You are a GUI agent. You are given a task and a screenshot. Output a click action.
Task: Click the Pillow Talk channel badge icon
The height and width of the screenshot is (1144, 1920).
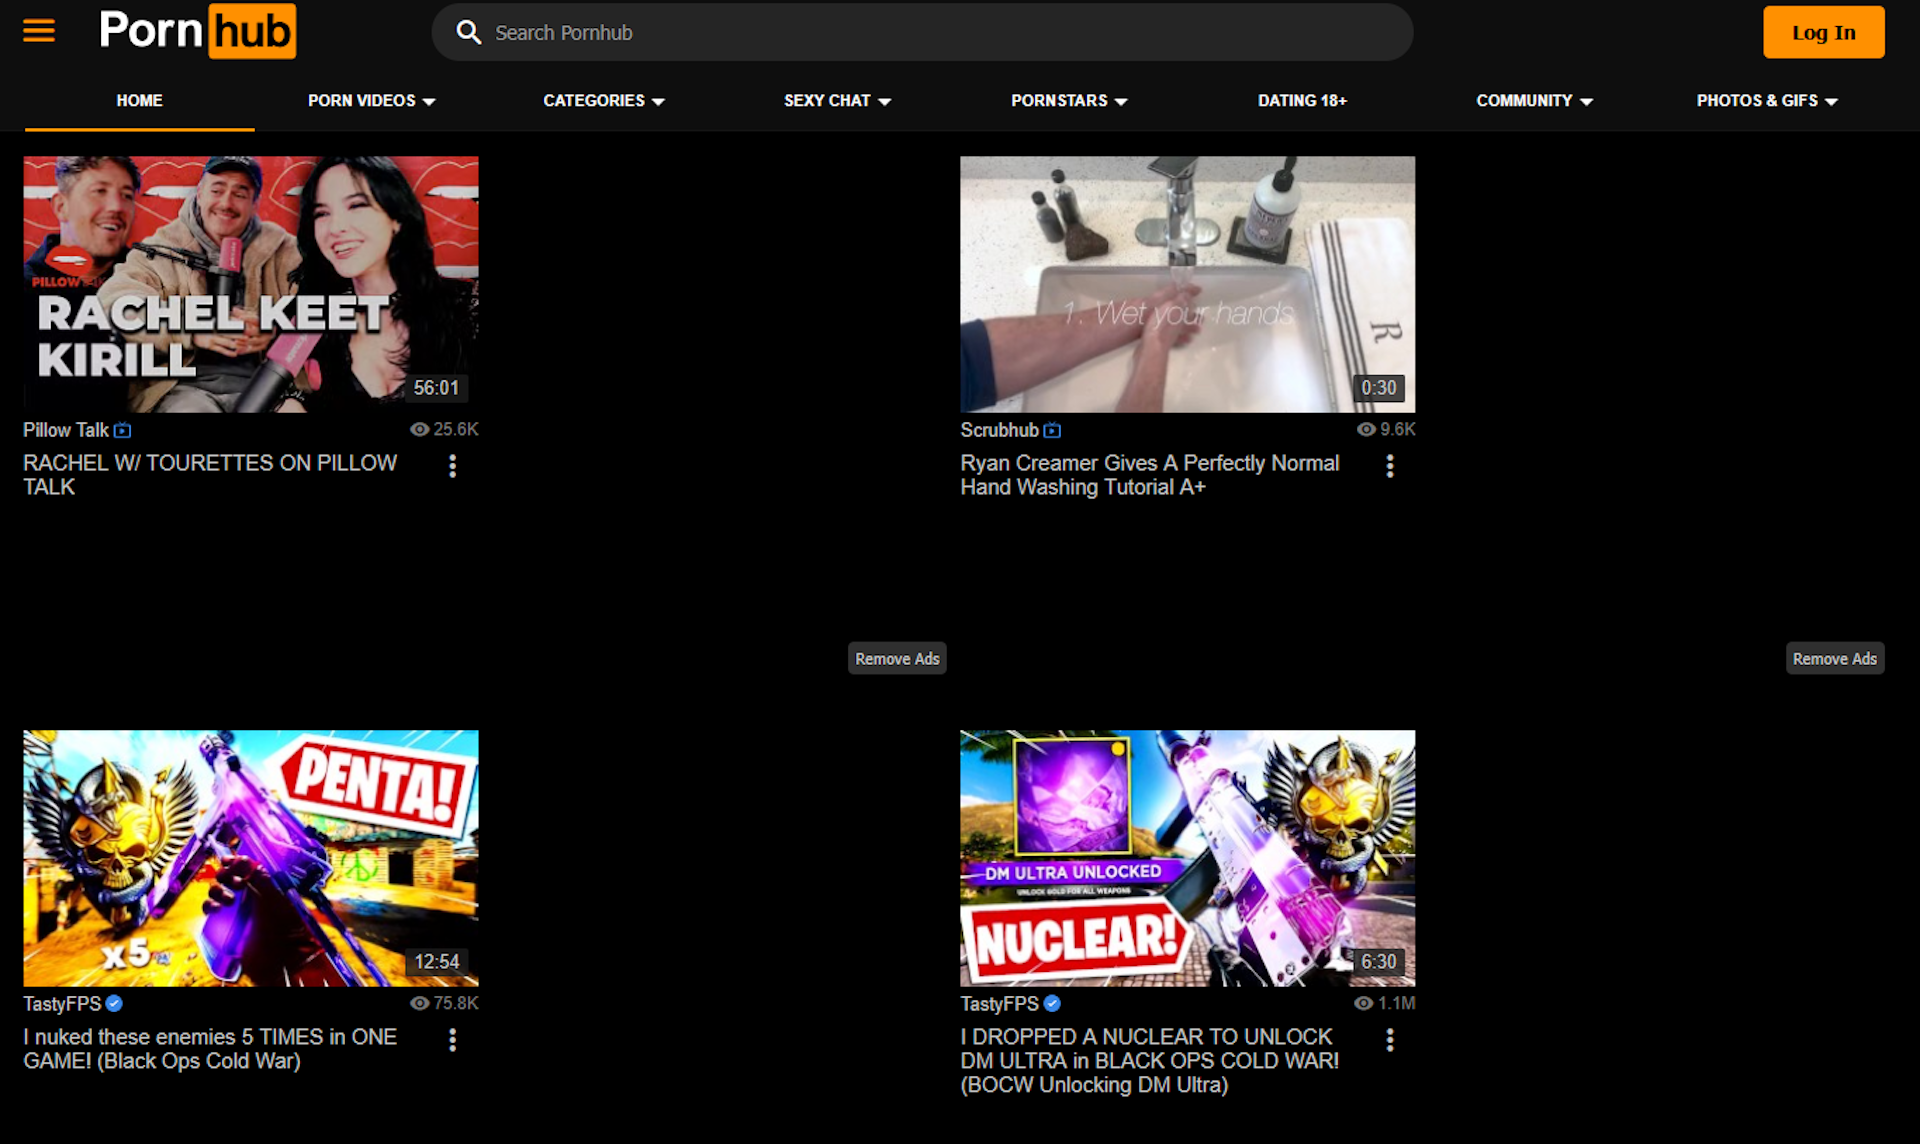coord(122,430)
